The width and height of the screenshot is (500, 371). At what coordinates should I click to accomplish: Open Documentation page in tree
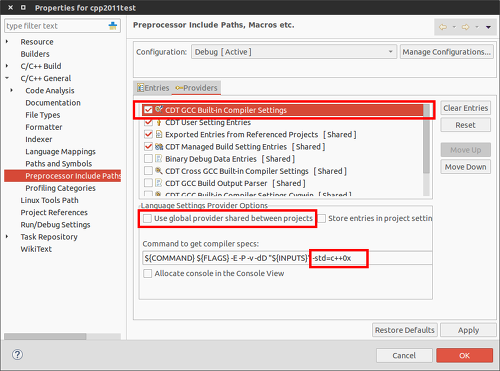point(53,103)
